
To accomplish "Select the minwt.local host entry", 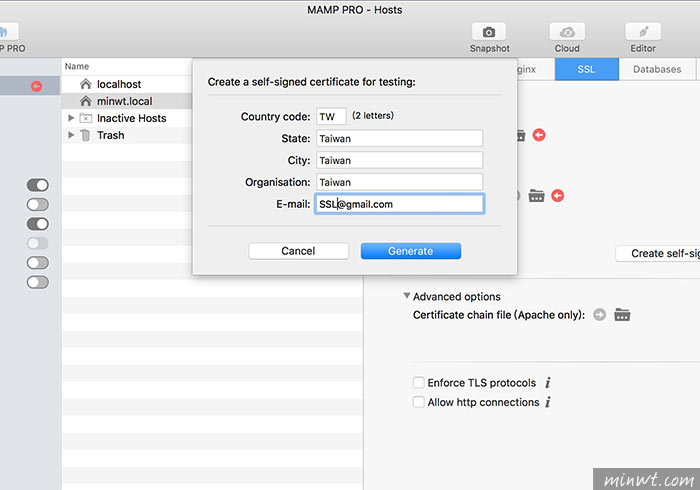I will click(x=127, y=101).
